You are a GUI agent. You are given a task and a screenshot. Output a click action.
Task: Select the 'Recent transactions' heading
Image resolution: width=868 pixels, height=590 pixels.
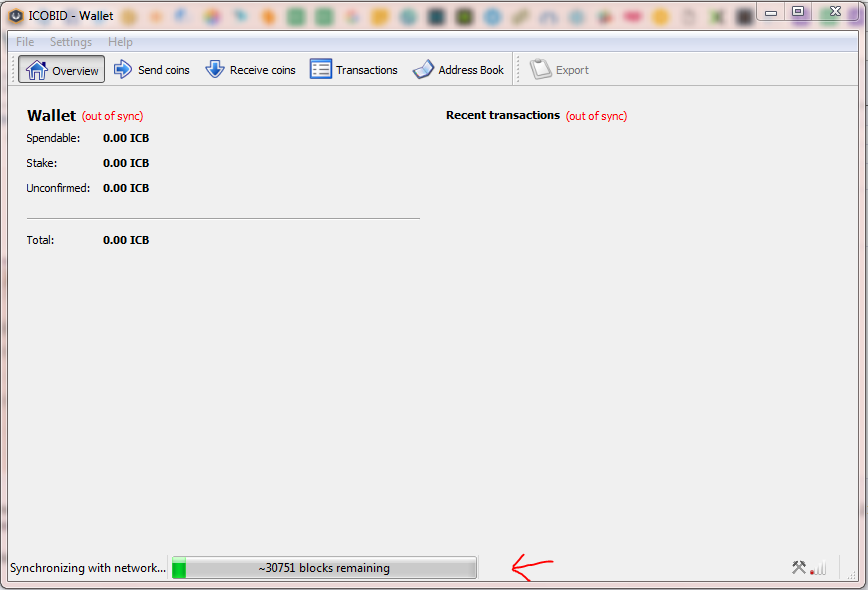pos(503,115)
